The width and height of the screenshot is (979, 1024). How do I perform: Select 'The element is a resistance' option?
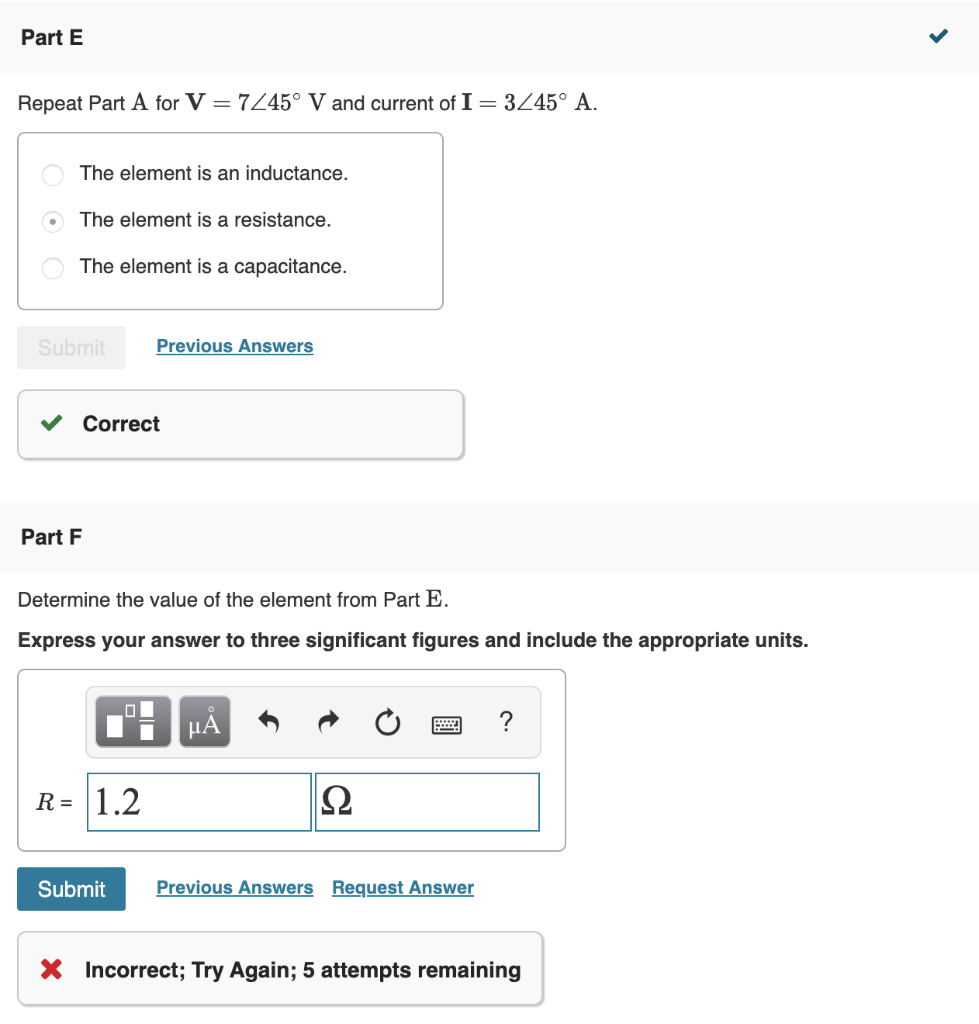tap(52, 221)
